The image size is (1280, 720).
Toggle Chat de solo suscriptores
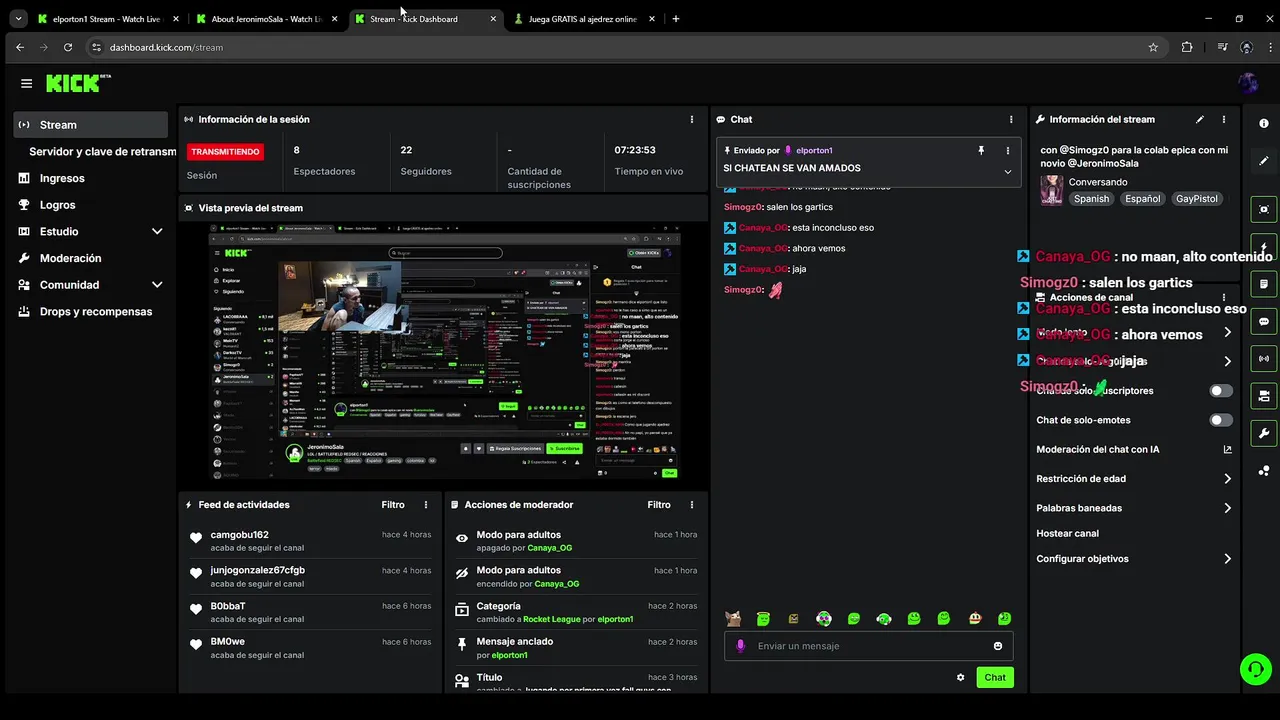pyautogui.click(x=1221, y=391)
